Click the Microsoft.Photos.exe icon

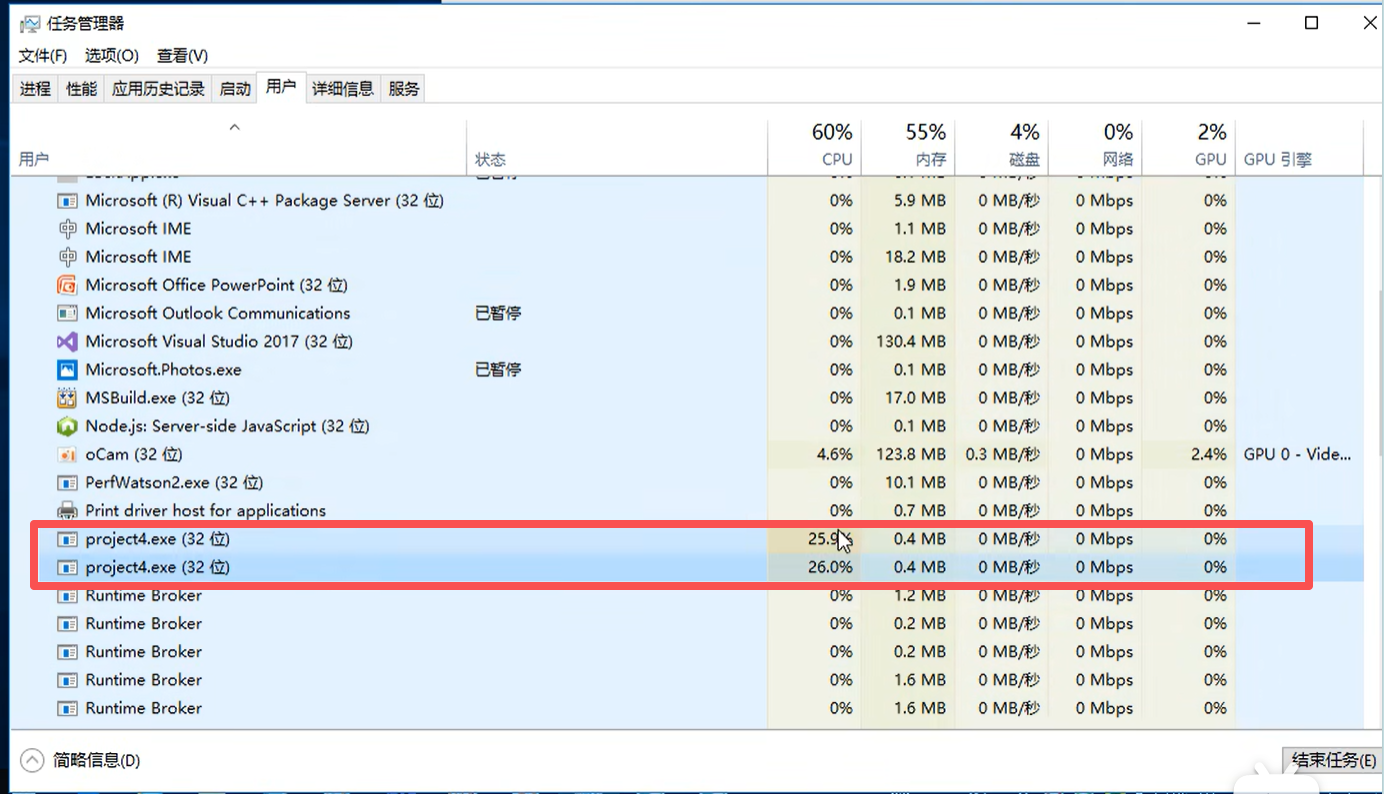tap(67, 370)
